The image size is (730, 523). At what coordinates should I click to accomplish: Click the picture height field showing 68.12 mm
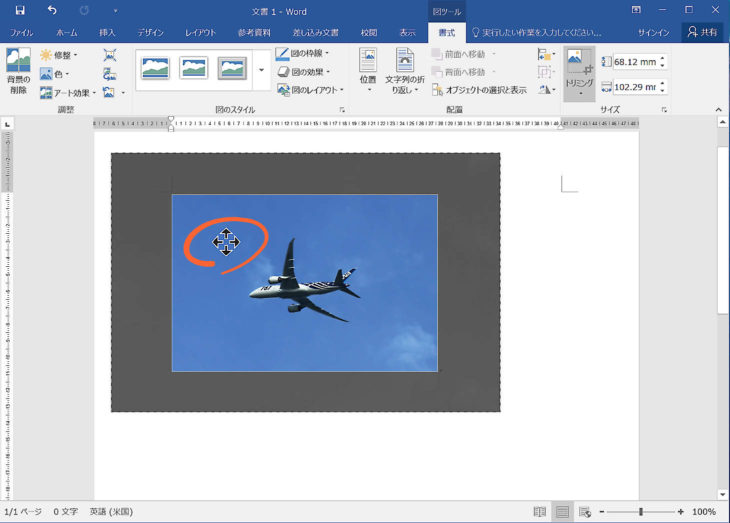point(634,63)
